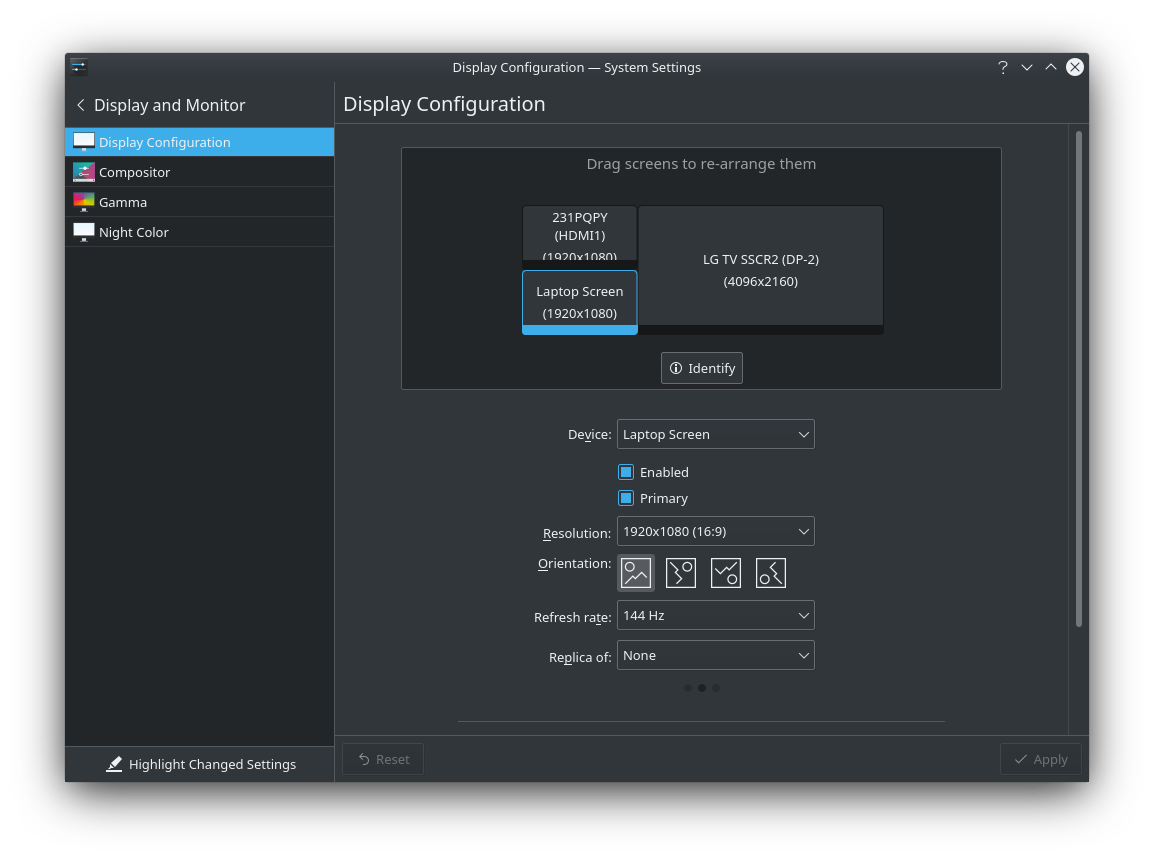Click the highlight pen icon
The width and height of the screenshot is (1154, 859).
pos(114,764)
